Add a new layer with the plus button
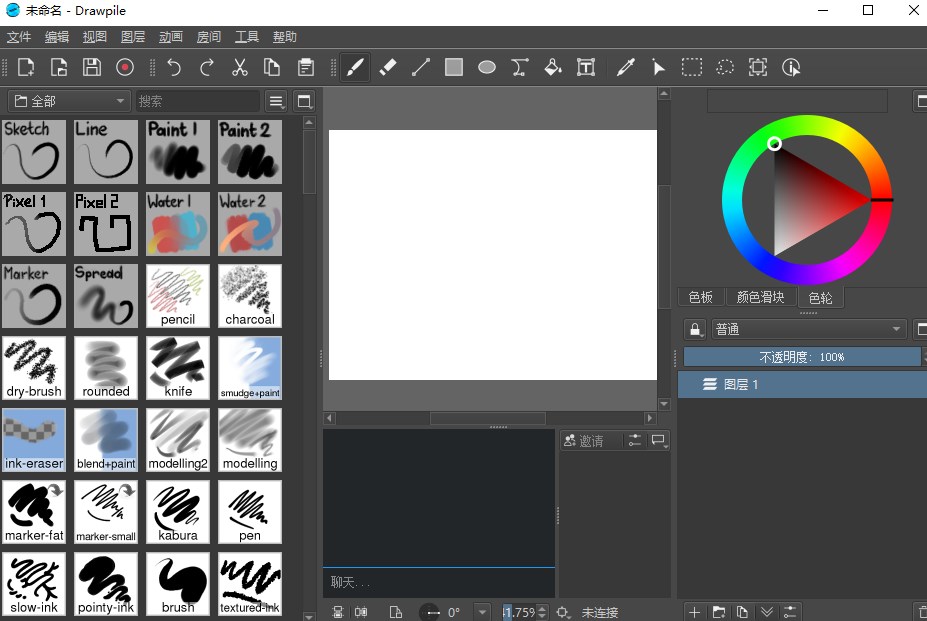Screen dimensions: 927x621 [x=694, y=610]
